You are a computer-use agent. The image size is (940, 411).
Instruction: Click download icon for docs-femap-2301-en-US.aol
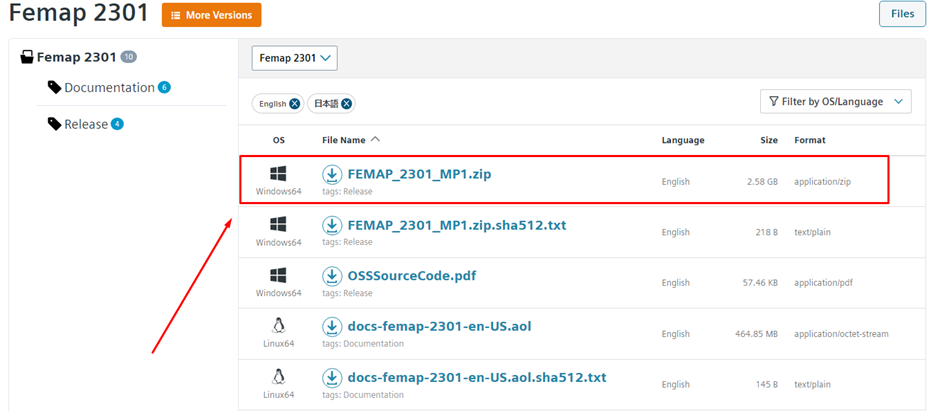[331, 327]
